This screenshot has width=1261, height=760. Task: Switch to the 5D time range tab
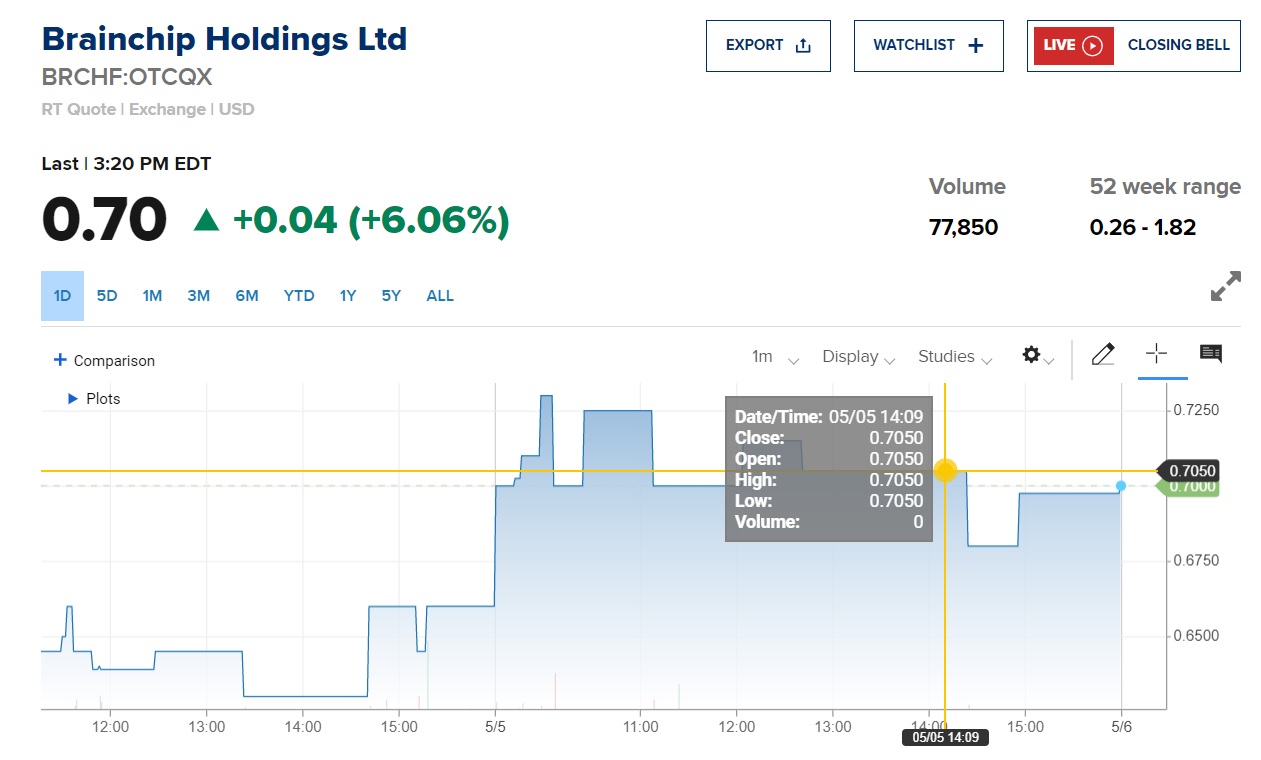(x=107, y=296)
